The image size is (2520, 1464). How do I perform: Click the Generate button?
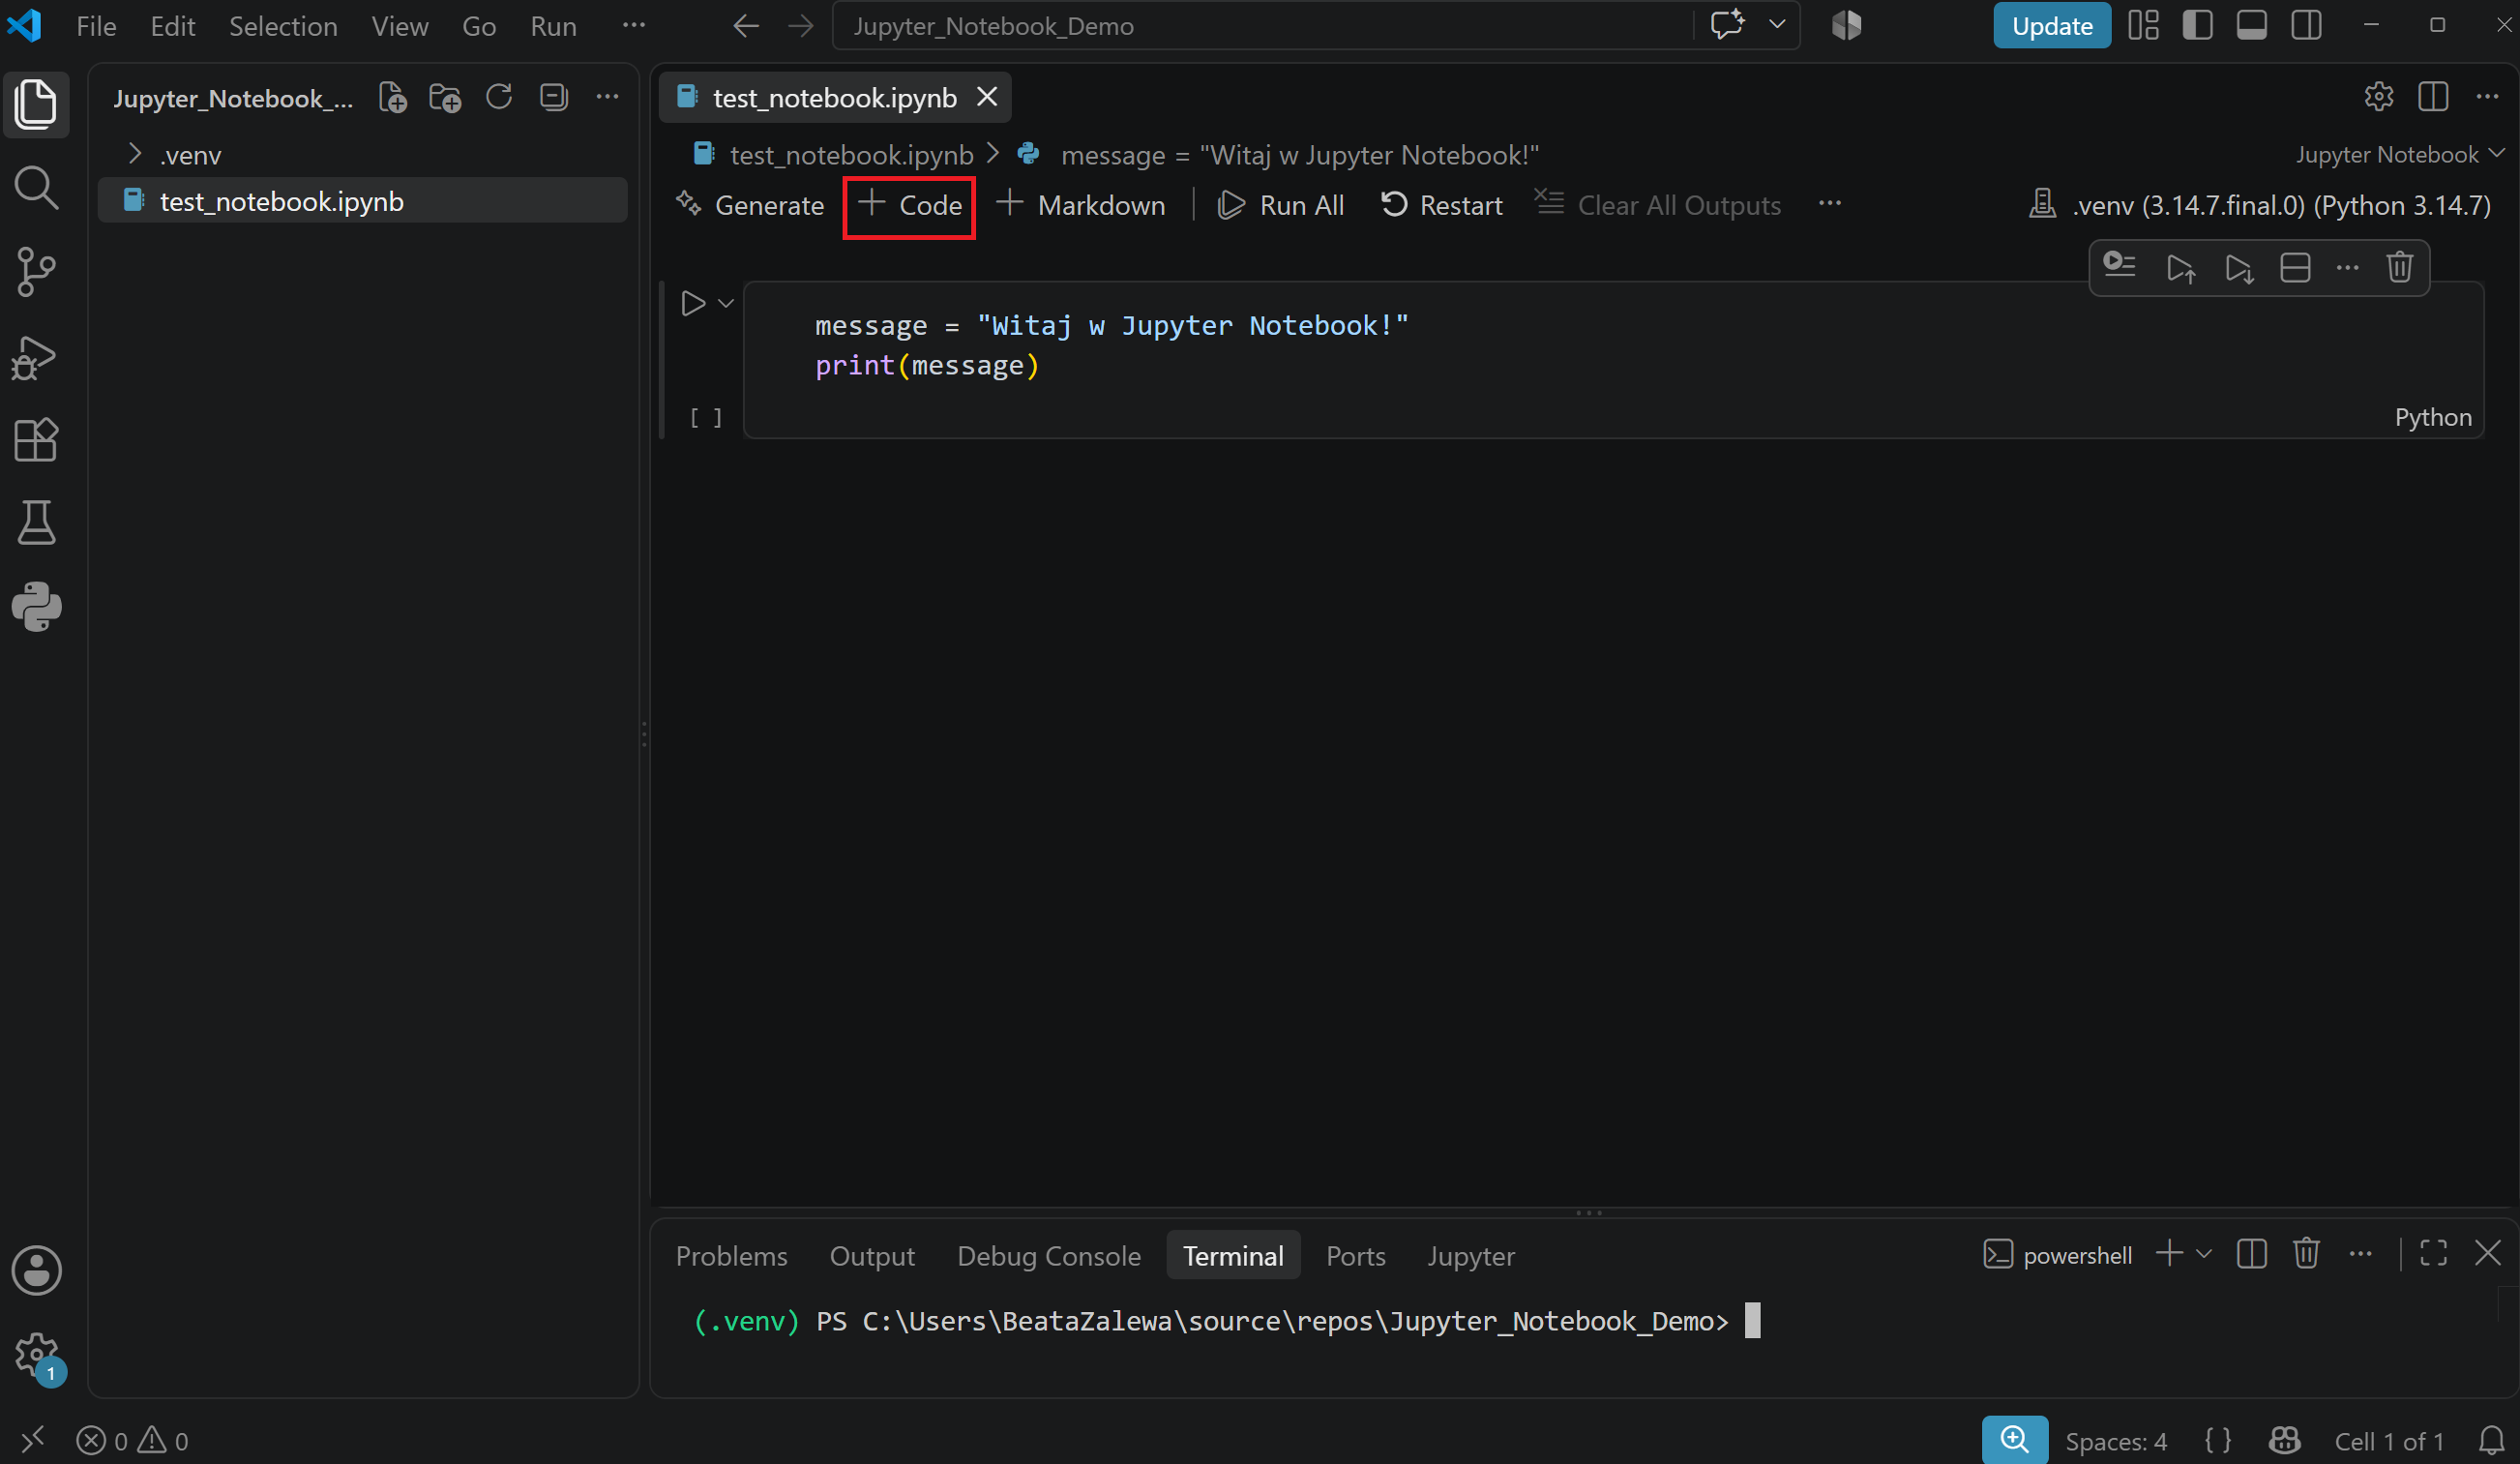pyautogui.click(x=750, y=205)
